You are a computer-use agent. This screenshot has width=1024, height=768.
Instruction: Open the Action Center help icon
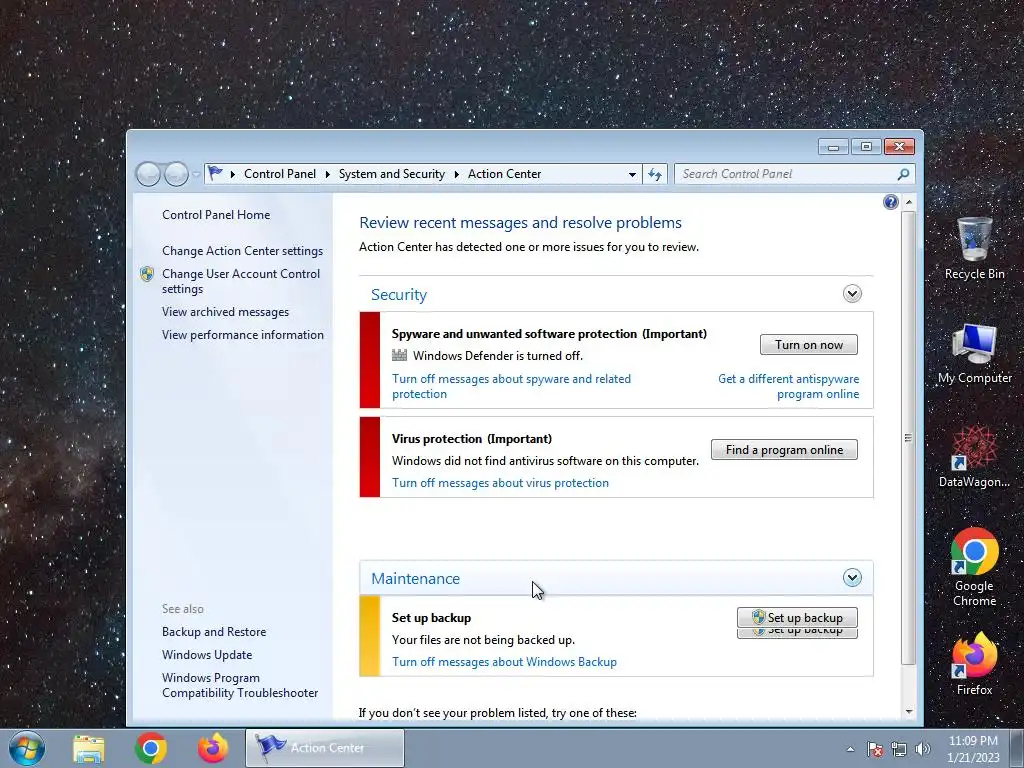coord(890,202)
